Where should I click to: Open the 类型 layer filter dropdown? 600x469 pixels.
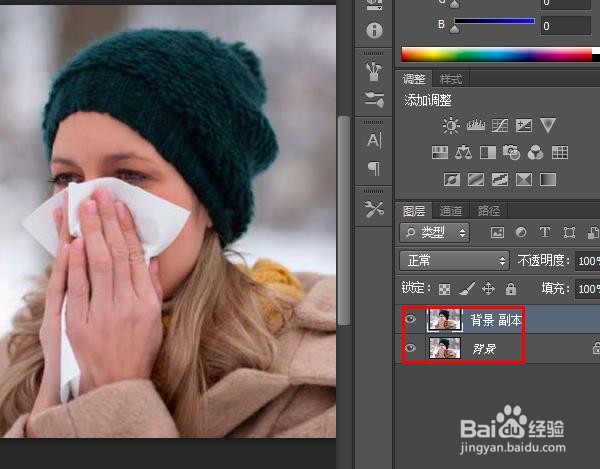434,232
